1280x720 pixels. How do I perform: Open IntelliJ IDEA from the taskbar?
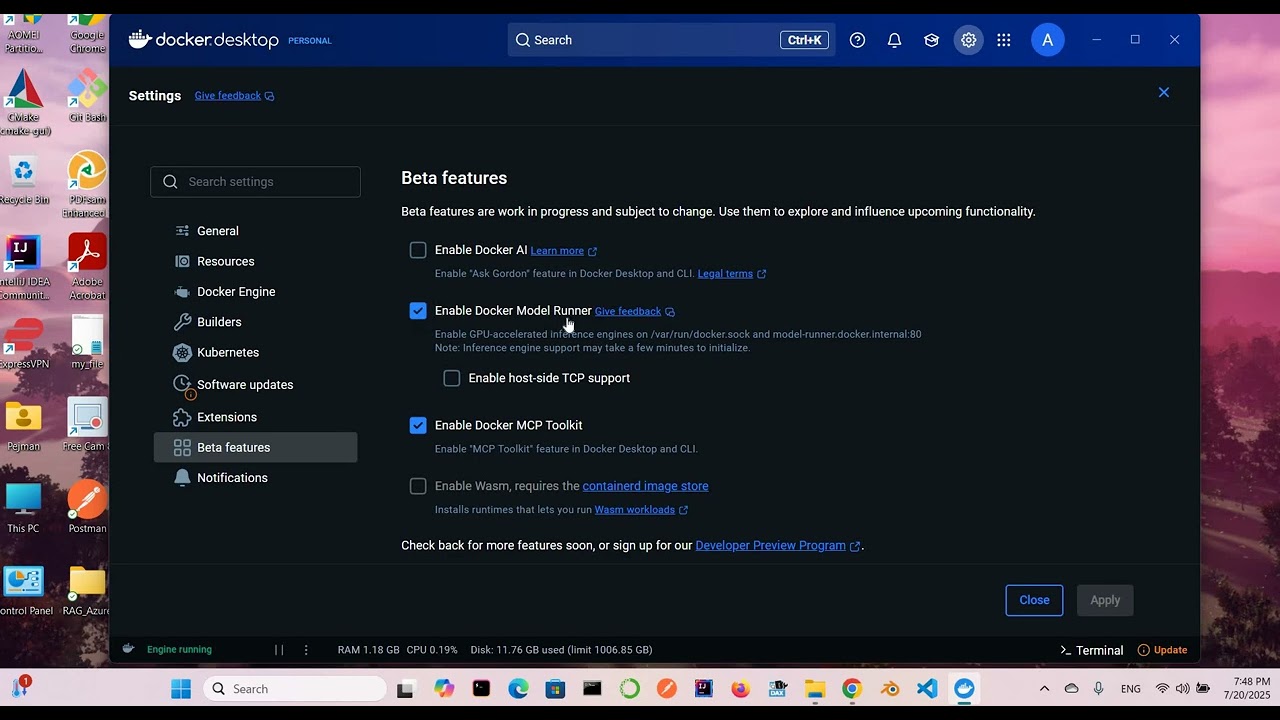(x=703, y=689)
